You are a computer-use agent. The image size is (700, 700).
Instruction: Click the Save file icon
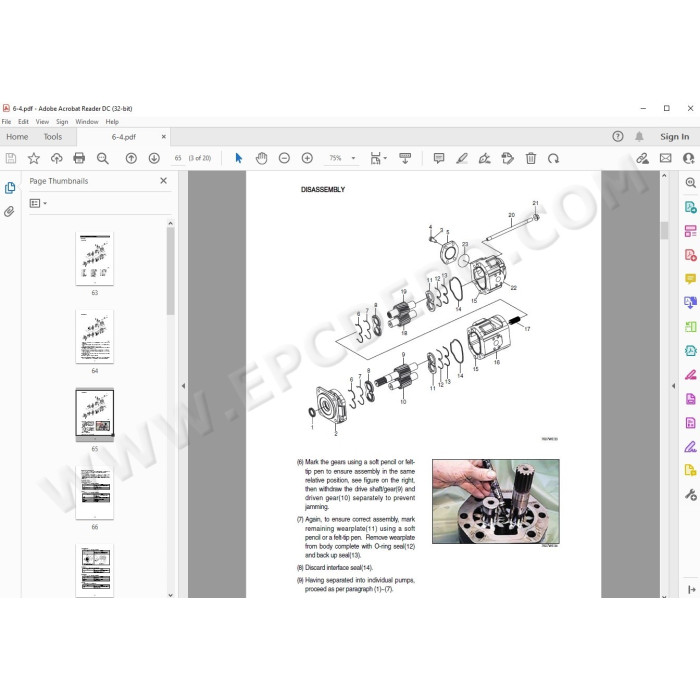pyautogui.click(x=11, y=158)
